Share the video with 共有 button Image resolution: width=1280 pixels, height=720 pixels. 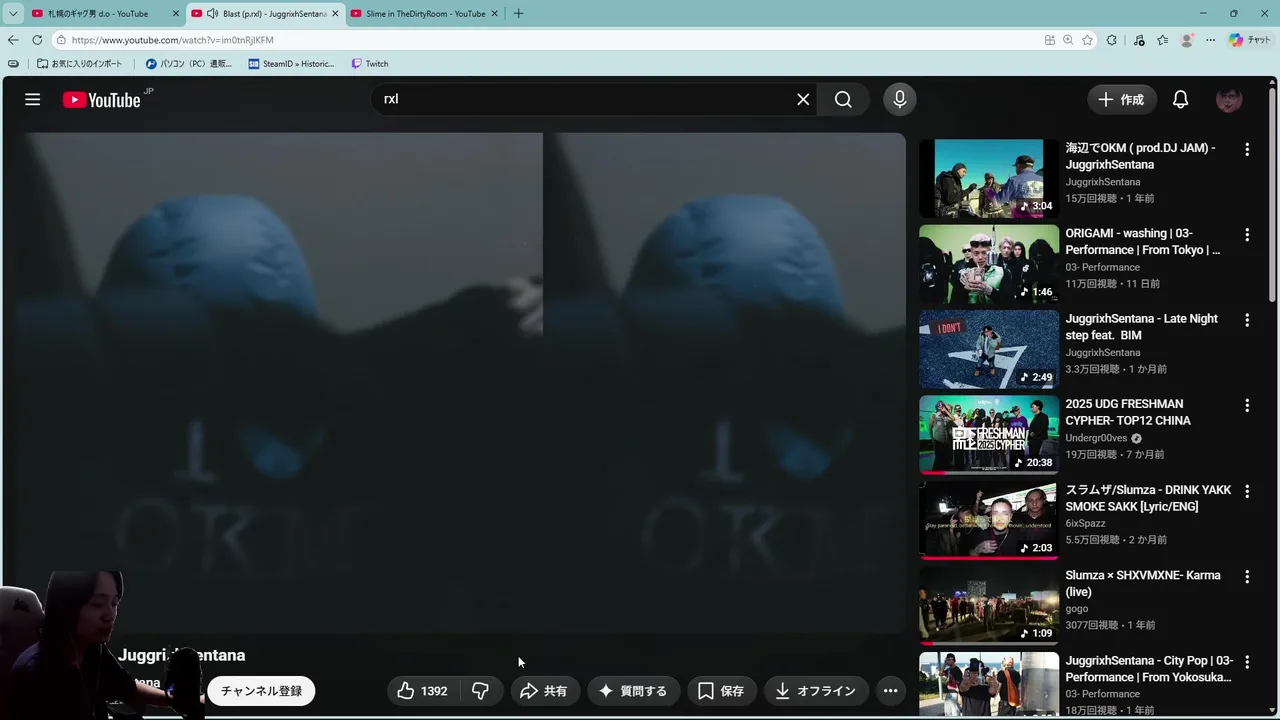543,691
